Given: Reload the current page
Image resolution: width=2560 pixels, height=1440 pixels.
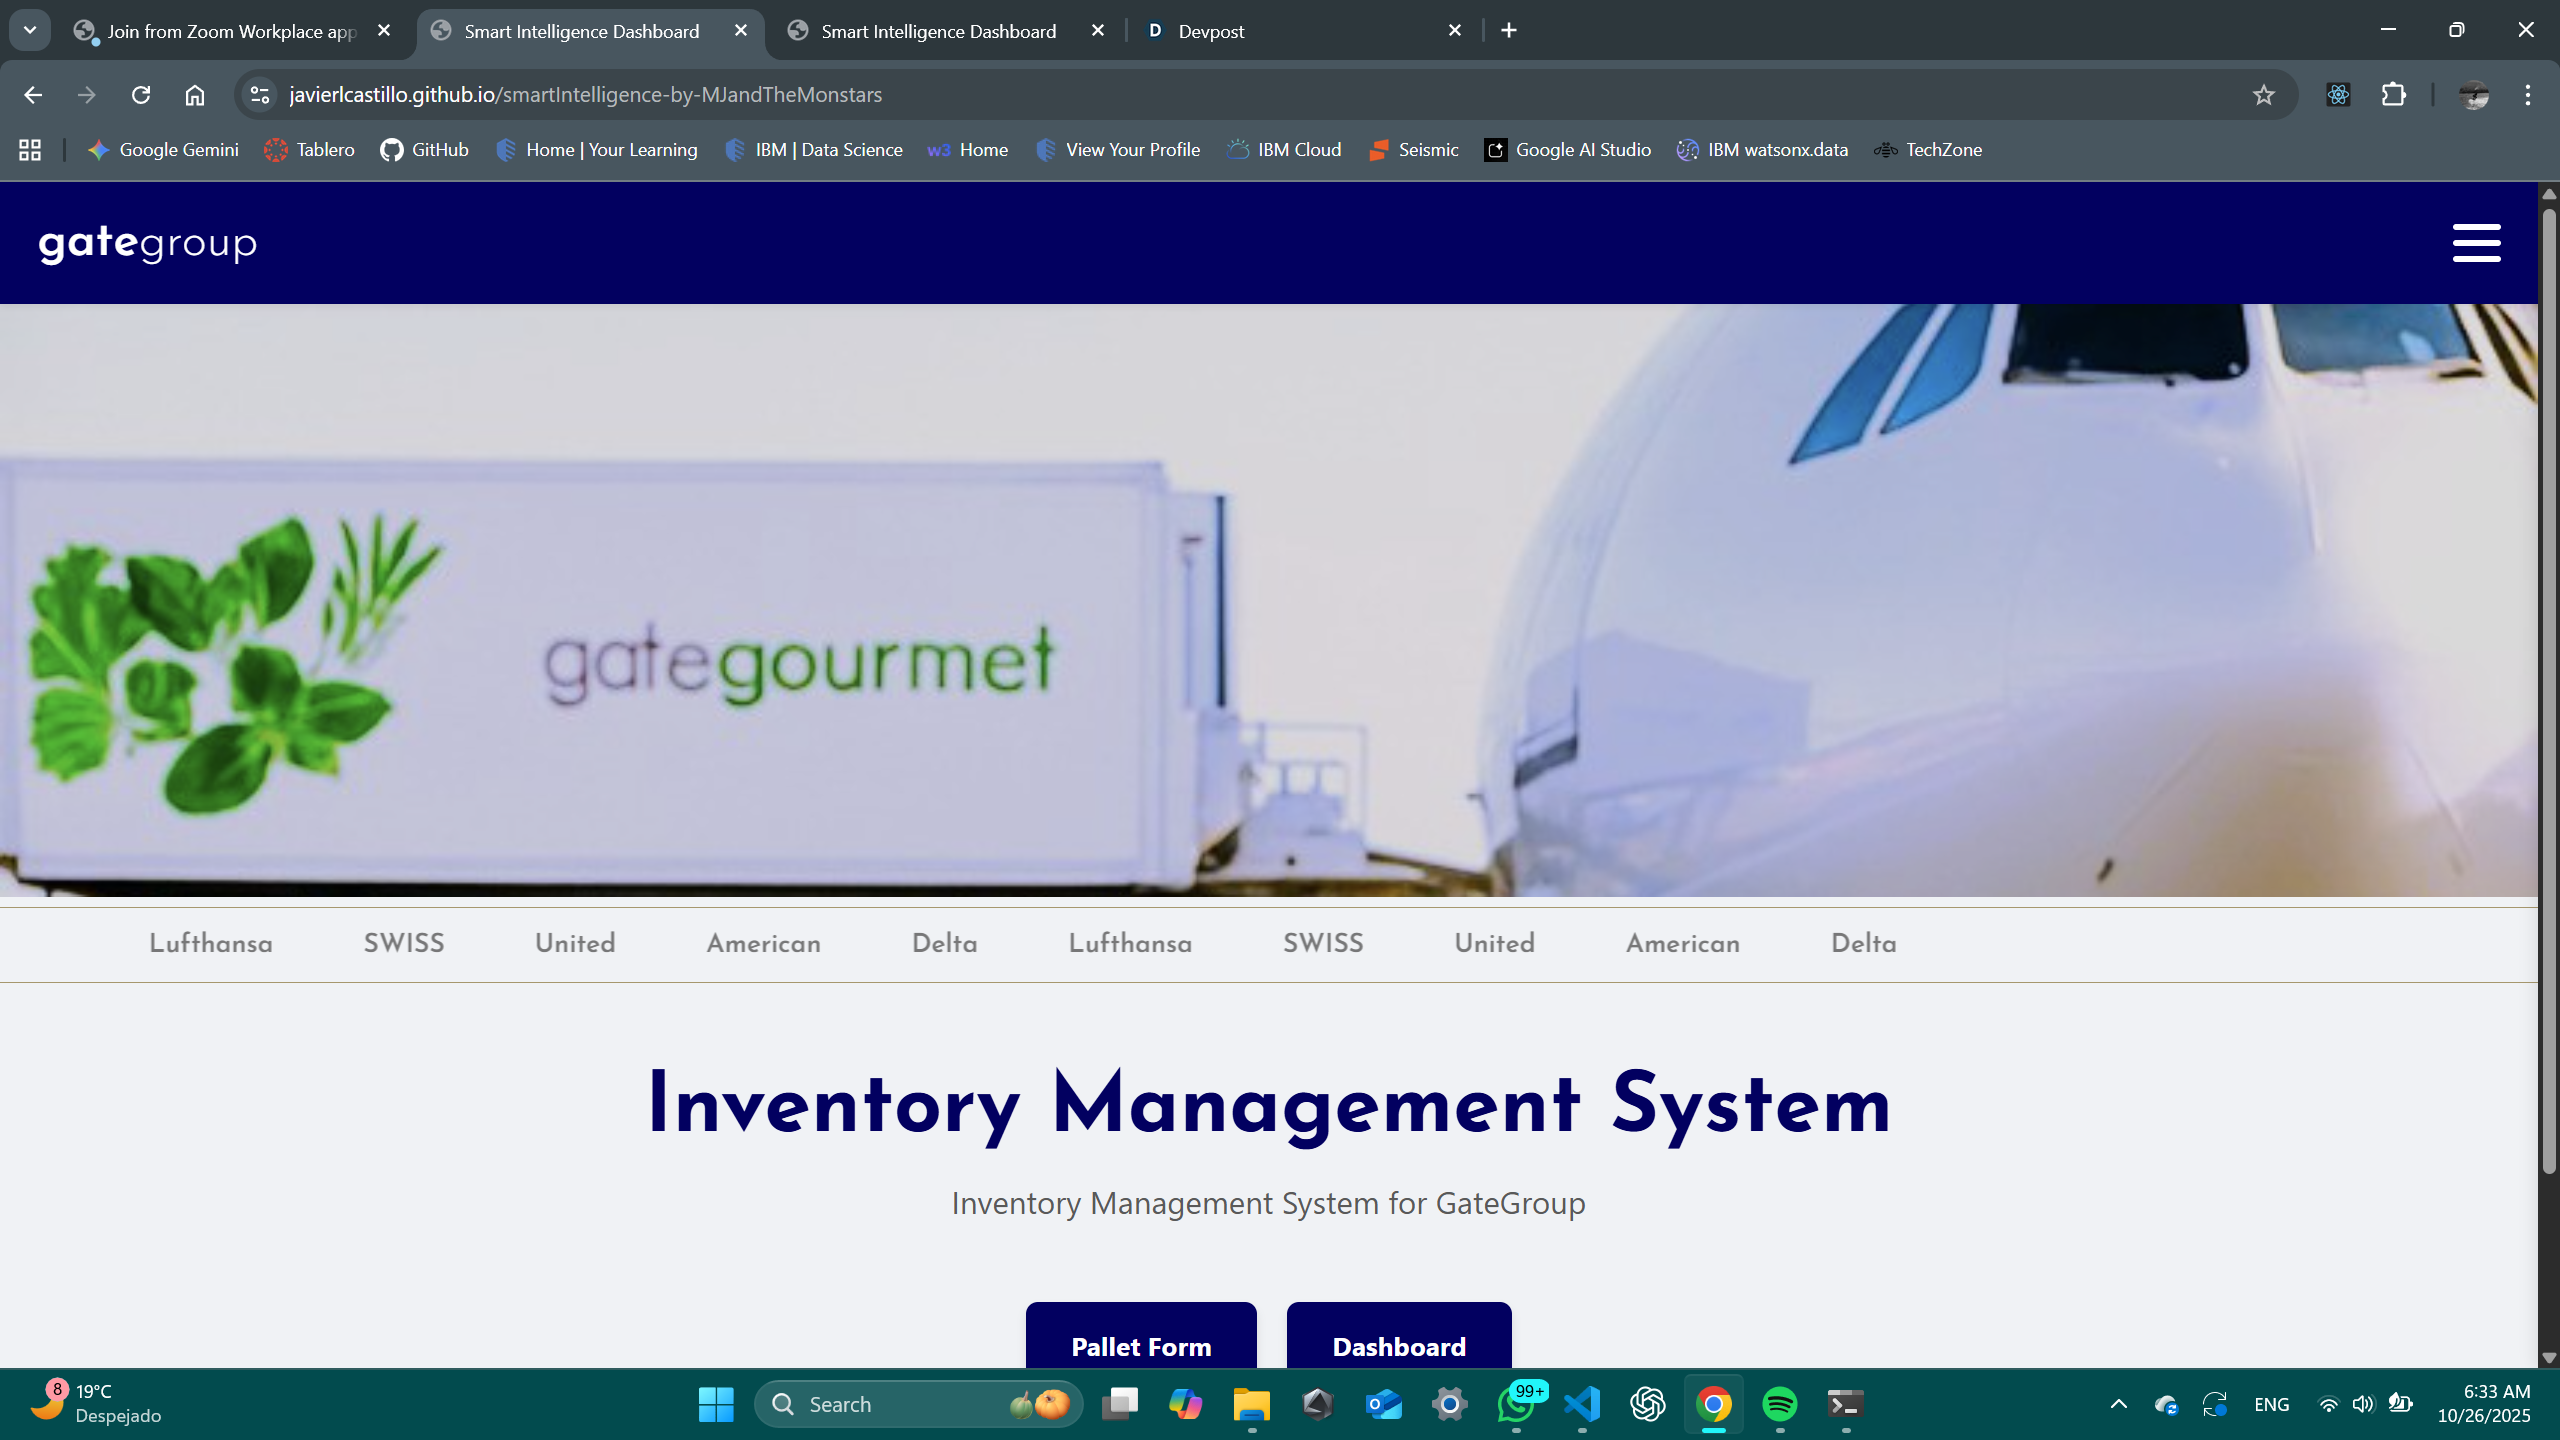Looking at the screenshot, I should click(141, 95).
